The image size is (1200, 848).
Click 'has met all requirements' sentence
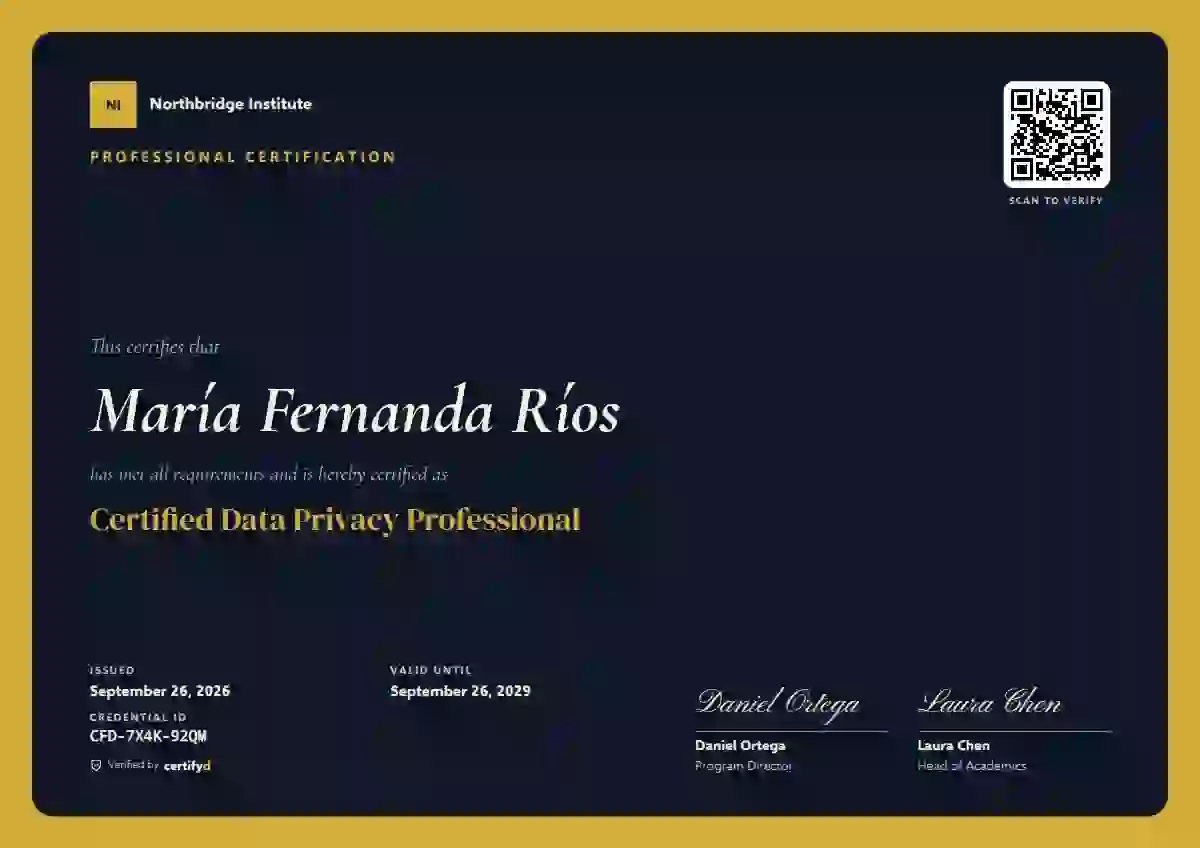[268, 474]
